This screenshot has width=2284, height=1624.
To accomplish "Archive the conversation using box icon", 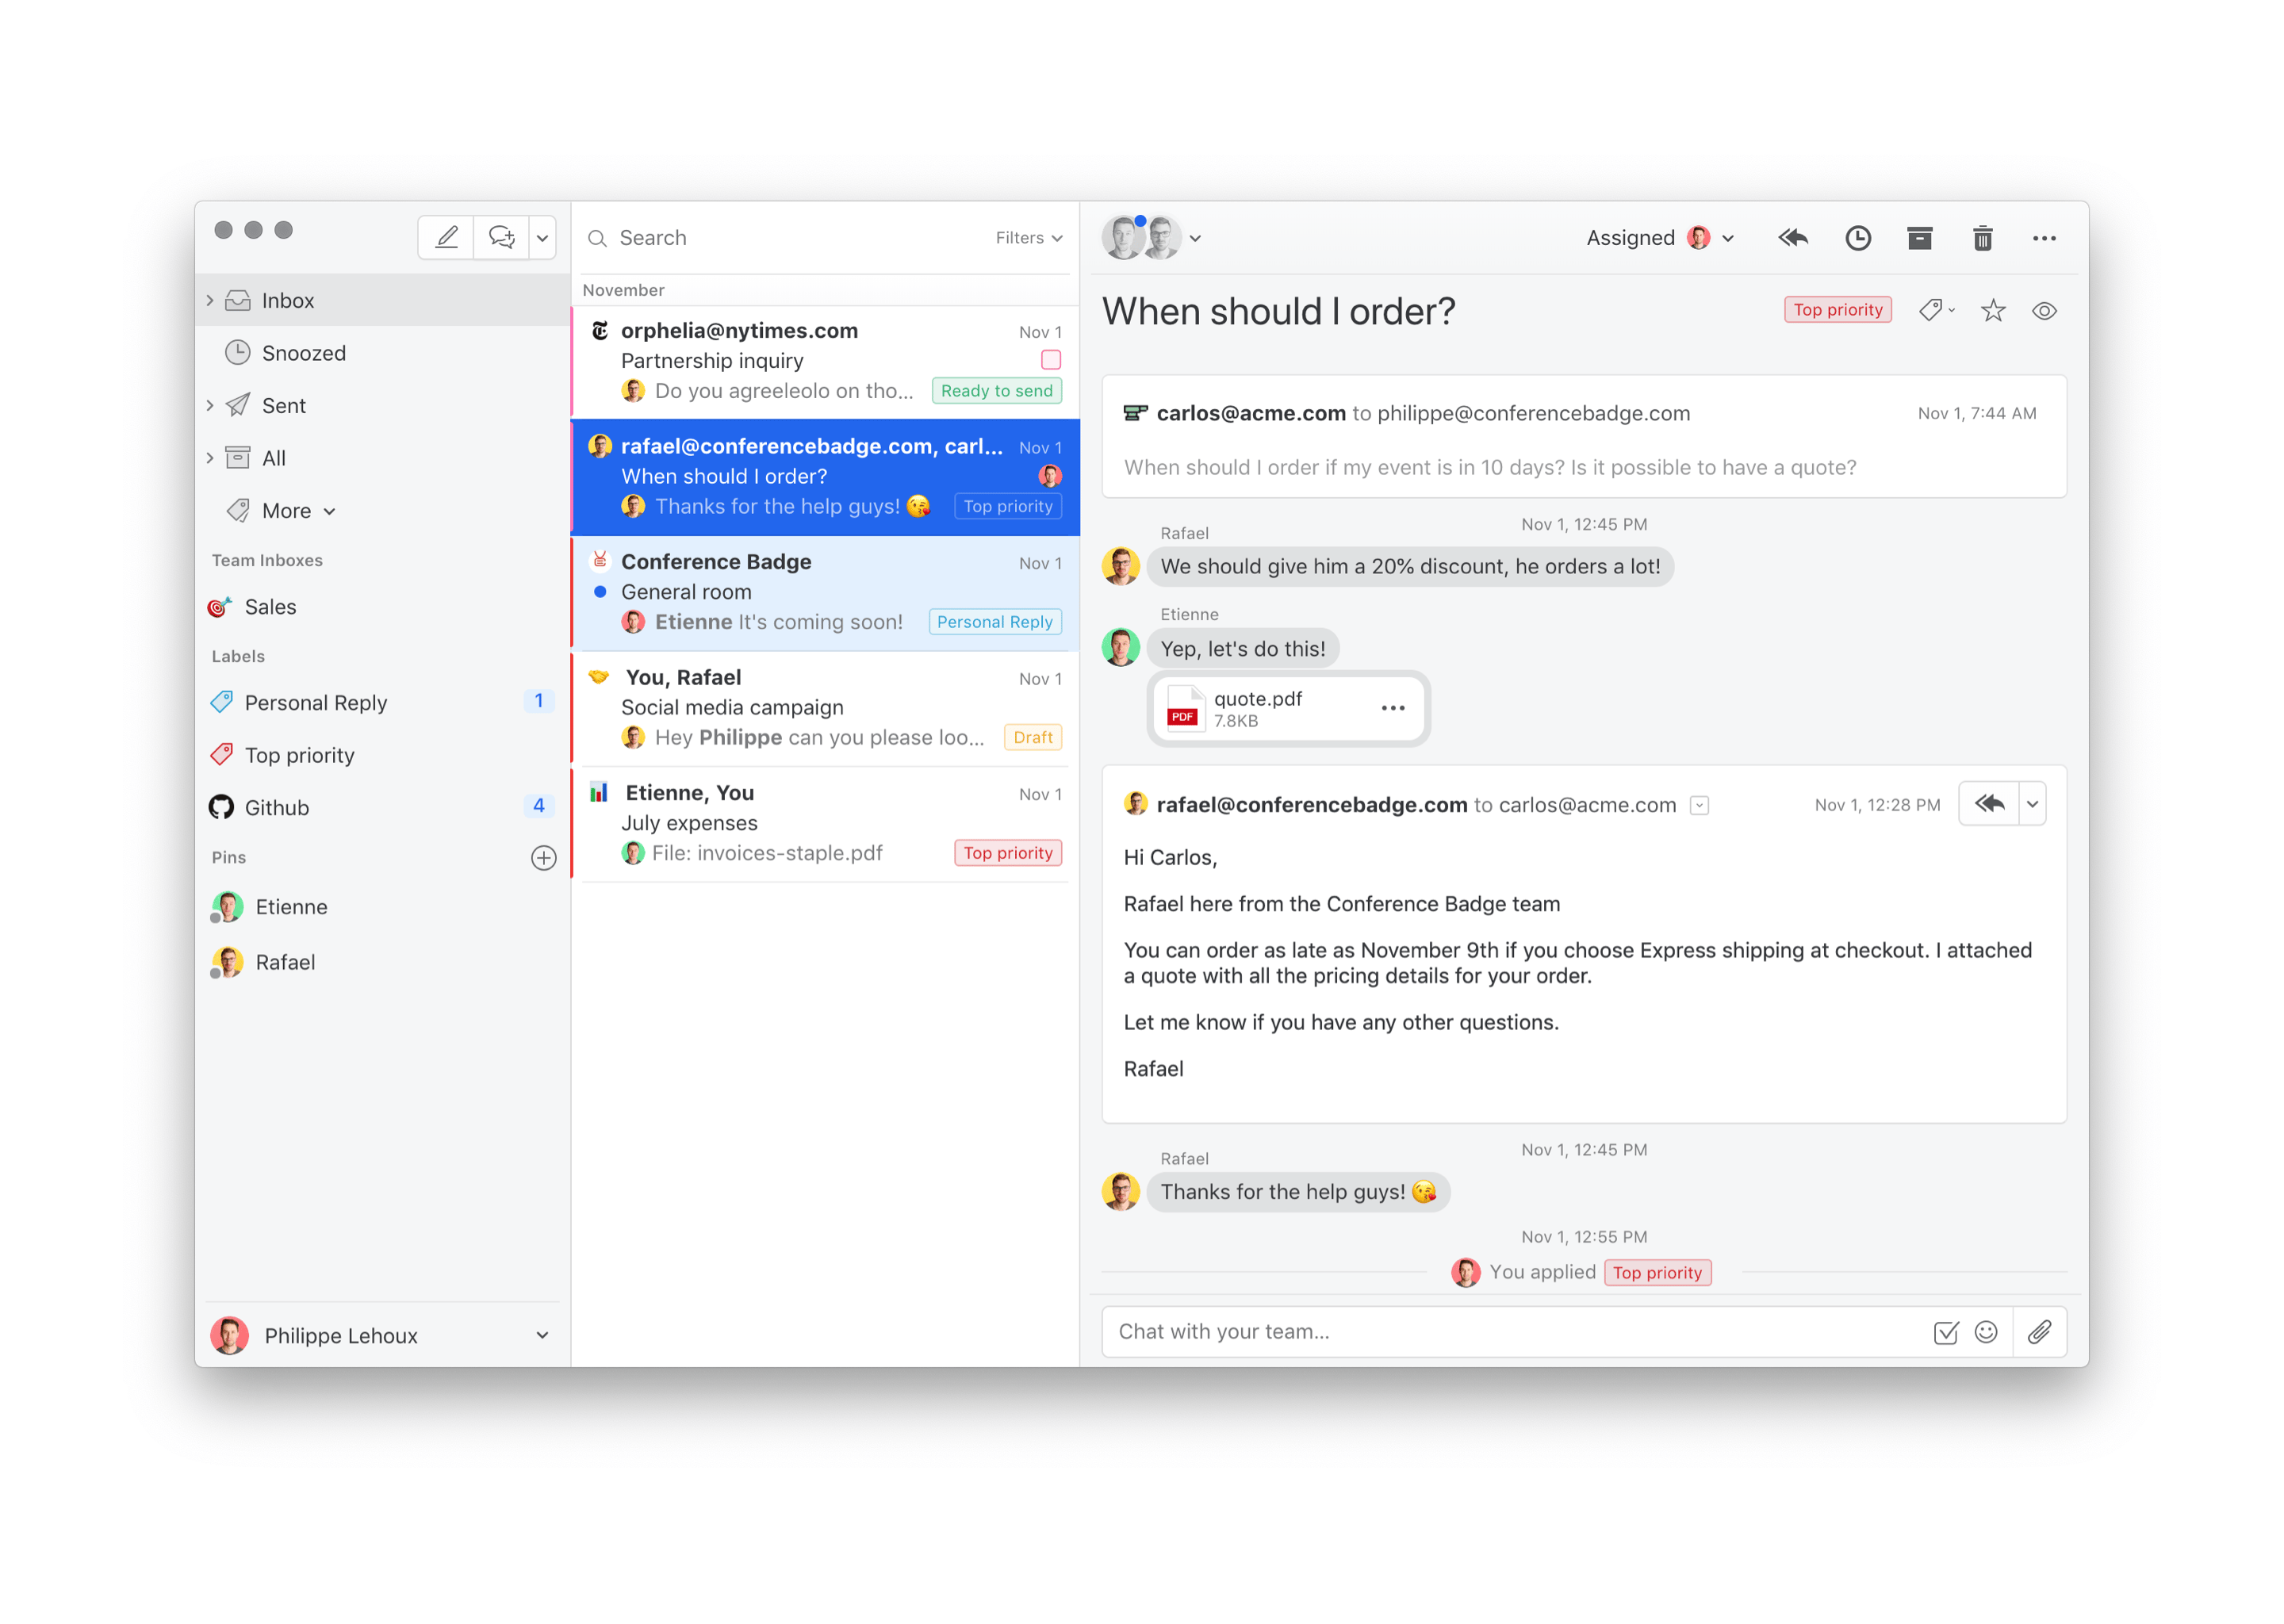I will [x=1919, y=238].
